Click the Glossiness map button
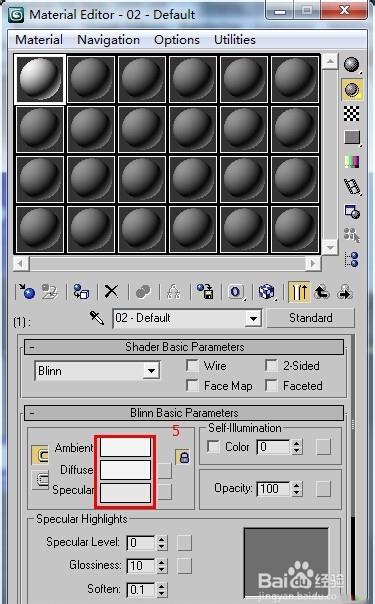375x604 pixels. click(184, 566)
